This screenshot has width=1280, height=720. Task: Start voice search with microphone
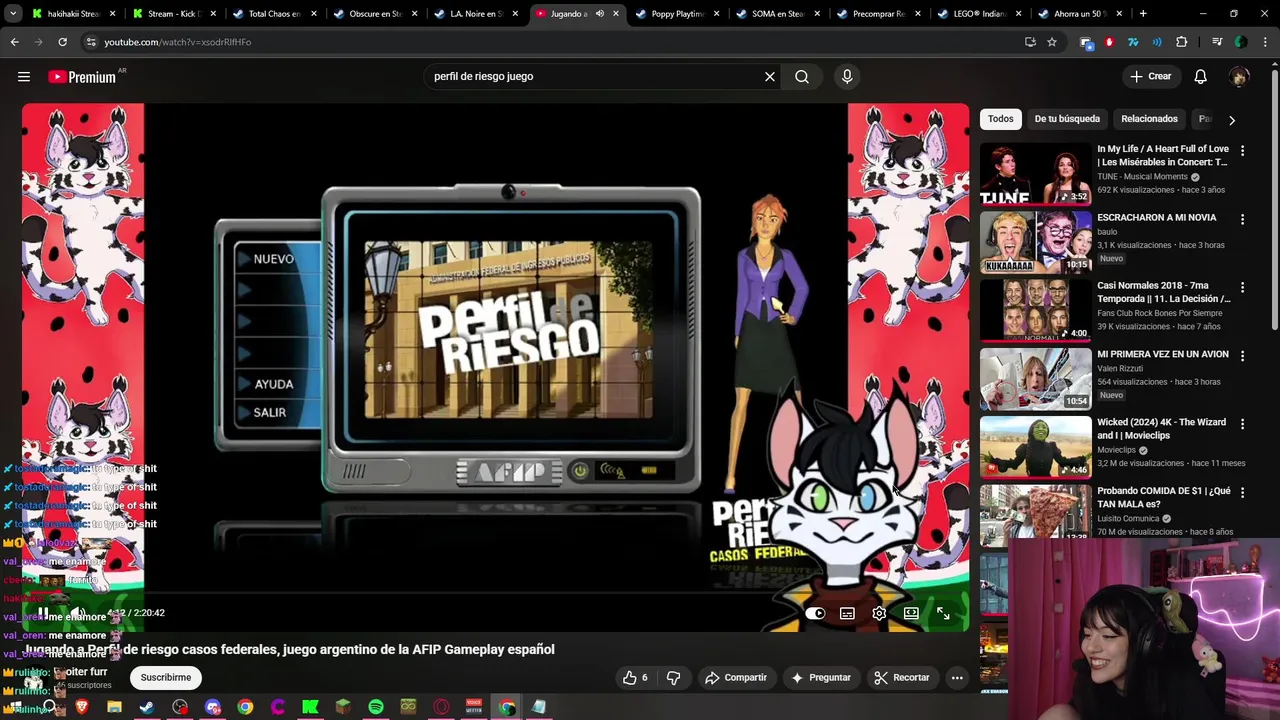[847, 76]
